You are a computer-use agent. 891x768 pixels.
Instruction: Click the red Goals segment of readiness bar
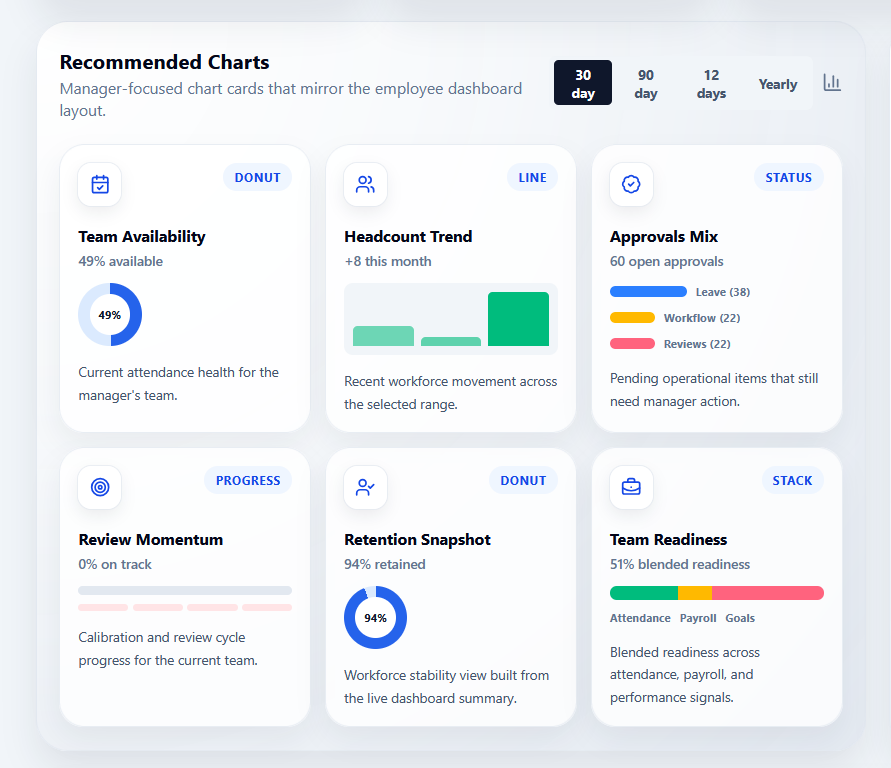tap(768, 593)
